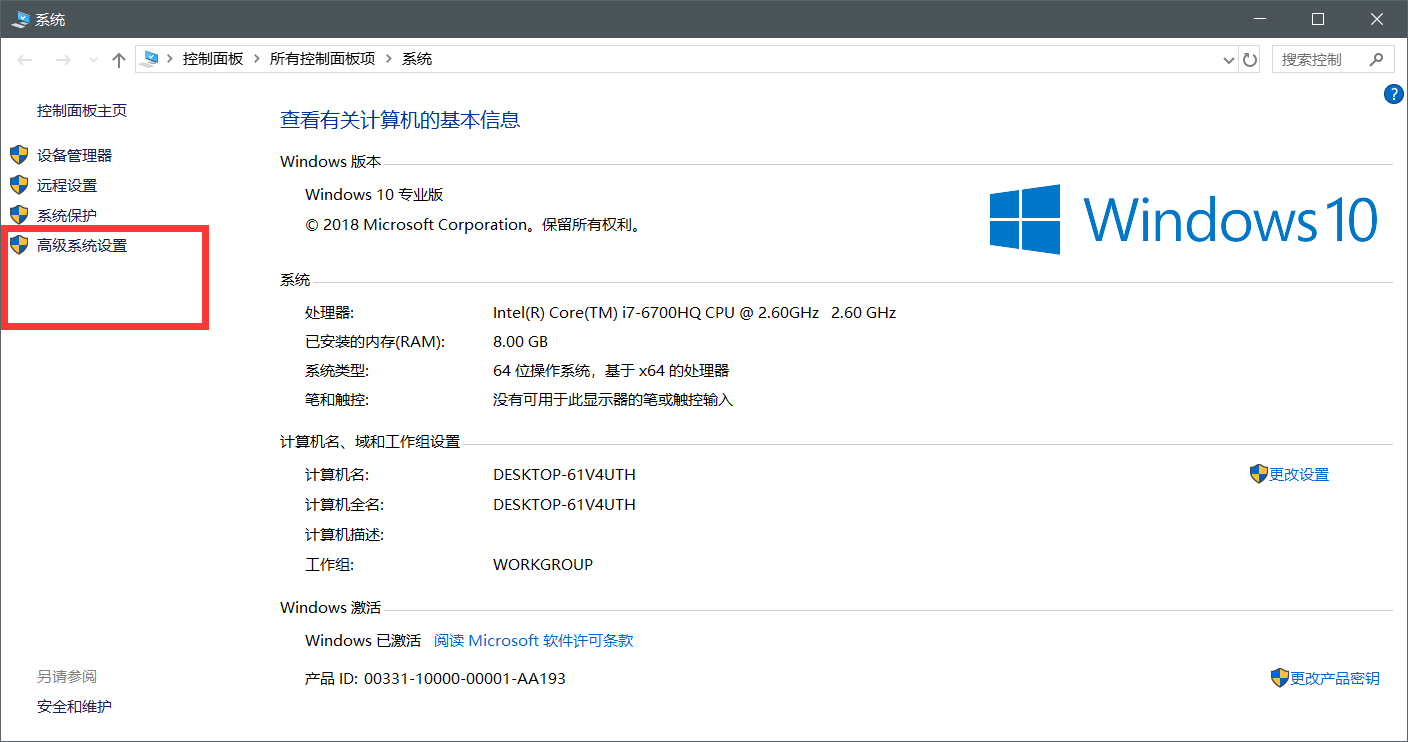The height and width of the screenshot is (742, 1408).
Task: Click the Windows 10 logo
Action: click(x=1184, y=219)
